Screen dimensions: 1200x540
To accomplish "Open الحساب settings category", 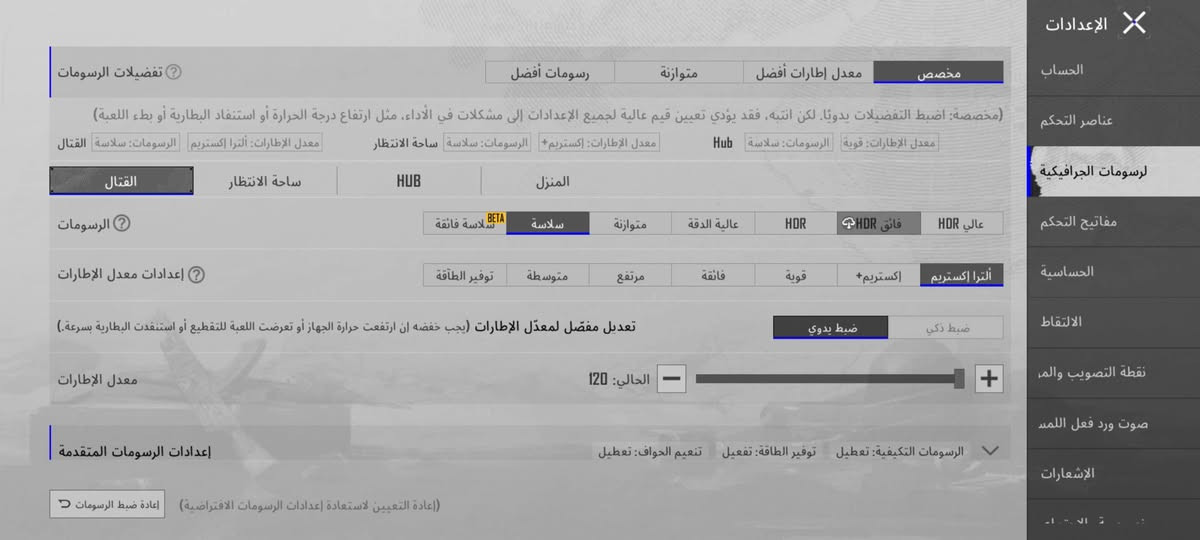I will 1114,70.
